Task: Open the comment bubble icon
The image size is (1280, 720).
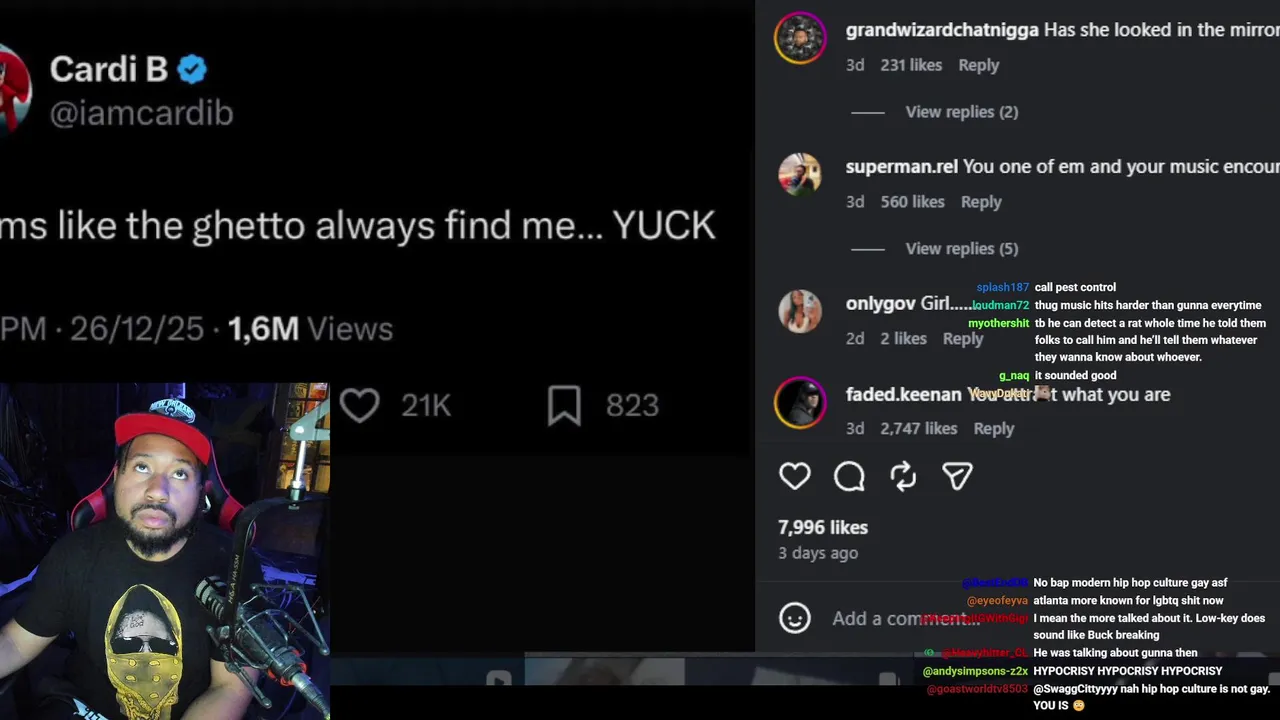Action: tap(849, 476)
